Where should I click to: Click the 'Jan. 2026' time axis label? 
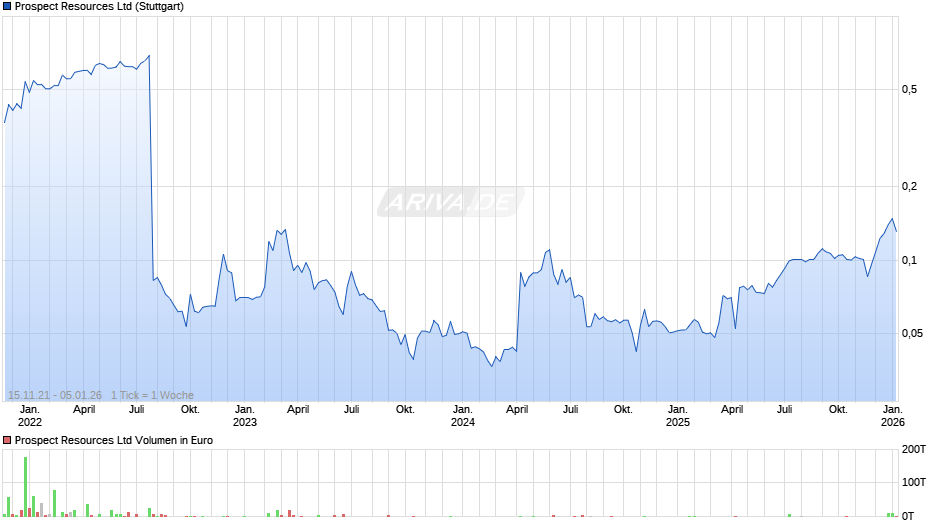pos(893,416)
